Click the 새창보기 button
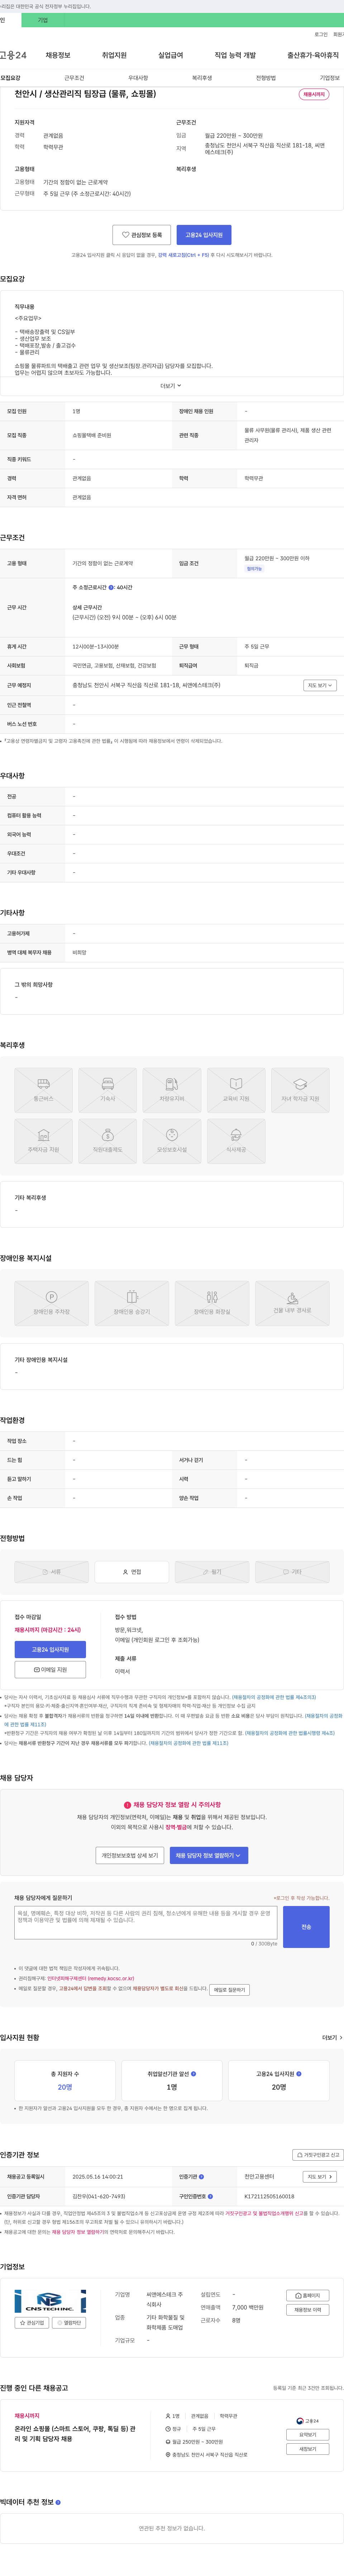The image size is (344, 2576). coord(308,2449)
